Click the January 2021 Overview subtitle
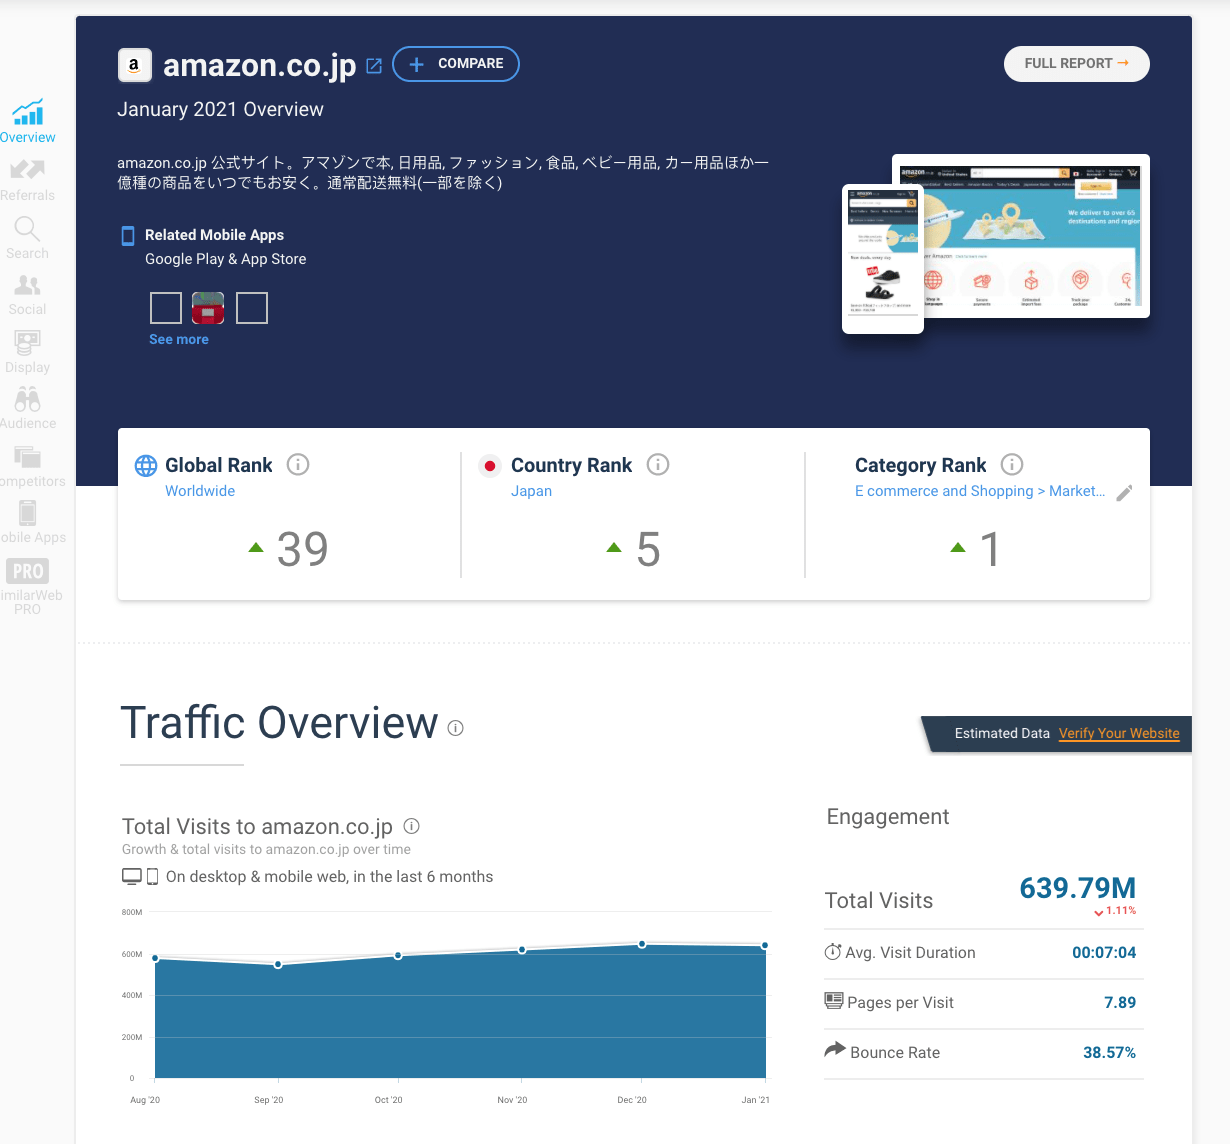1230x1144 pixels. coord(220,110)
